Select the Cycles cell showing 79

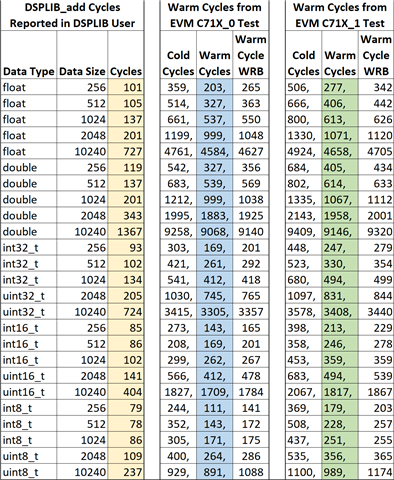point(126,408)
